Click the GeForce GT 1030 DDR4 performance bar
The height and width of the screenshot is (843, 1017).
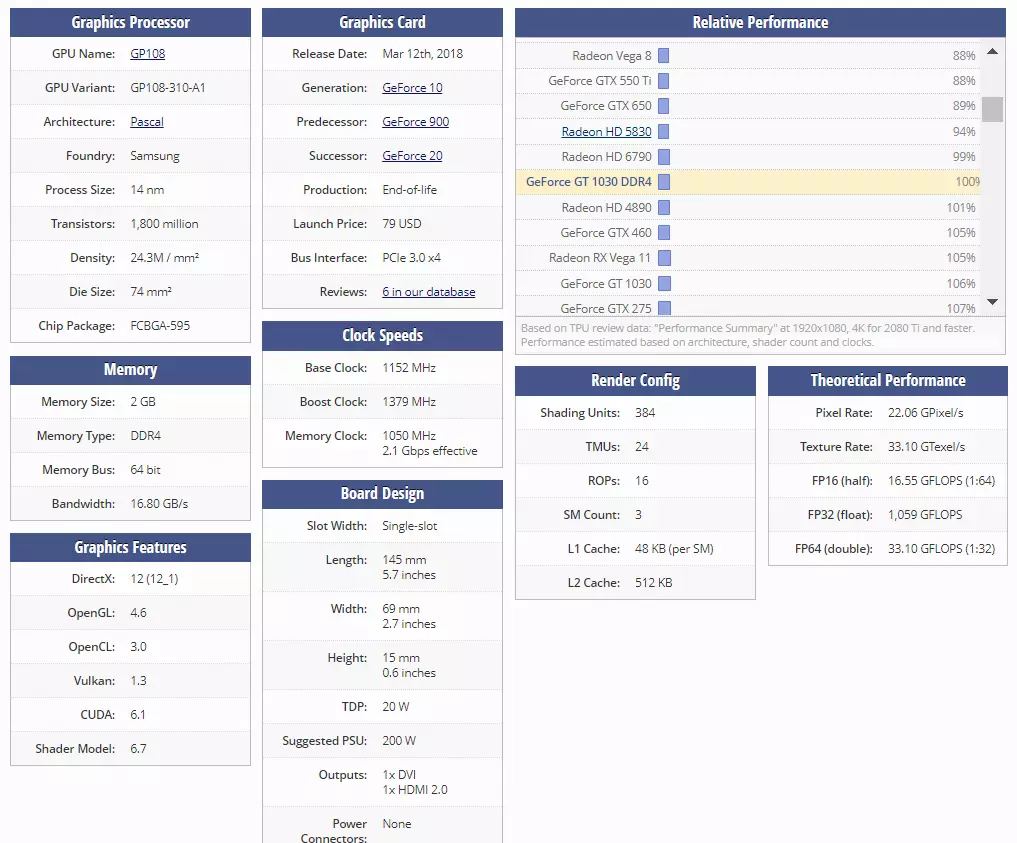click(664, 182)
